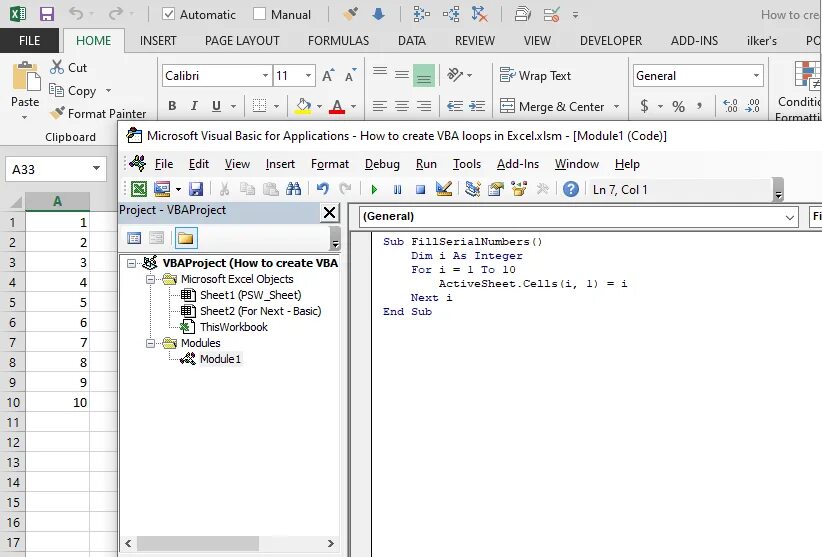Apply the yellow Fill Color swatch
This screenshot has width=822, height=557.
point(303,106)
